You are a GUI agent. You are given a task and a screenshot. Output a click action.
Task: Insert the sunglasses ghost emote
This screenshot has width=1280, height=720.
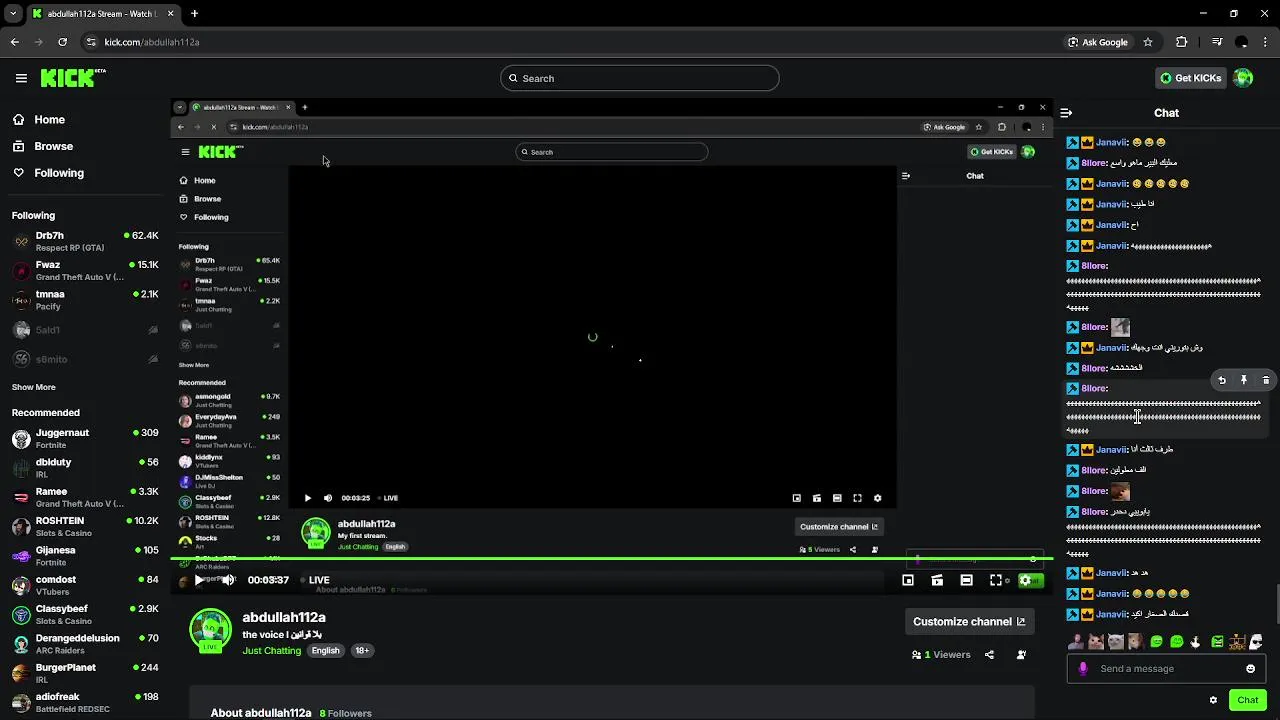click(x=1256, y=642)
